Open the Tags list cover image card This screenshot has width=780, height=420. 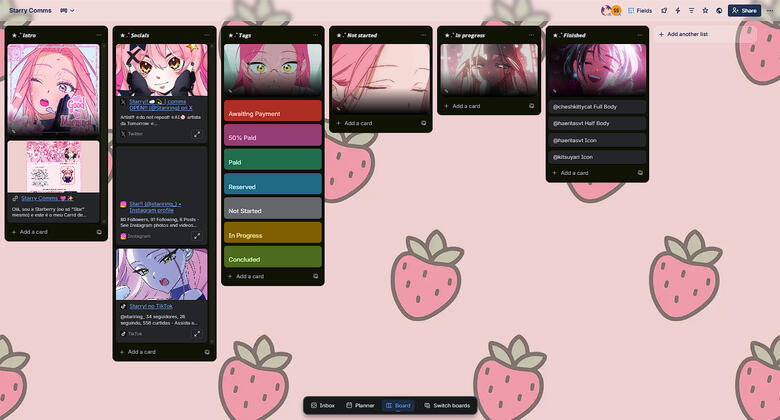click(x=273, y=70)
